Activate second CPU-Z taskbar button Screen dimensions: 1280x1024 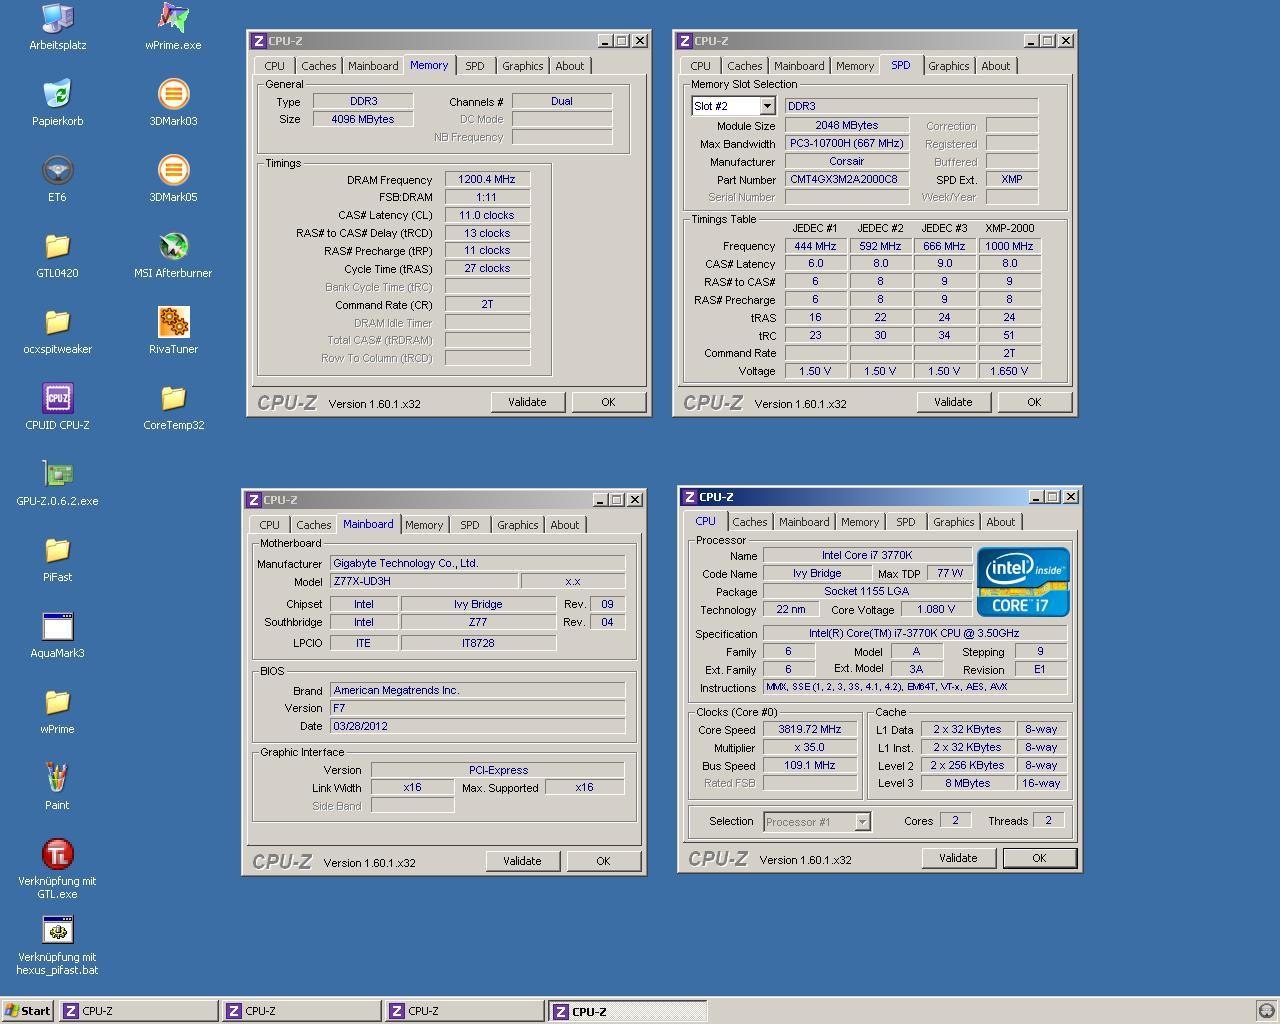click(x=301, y=1011)
